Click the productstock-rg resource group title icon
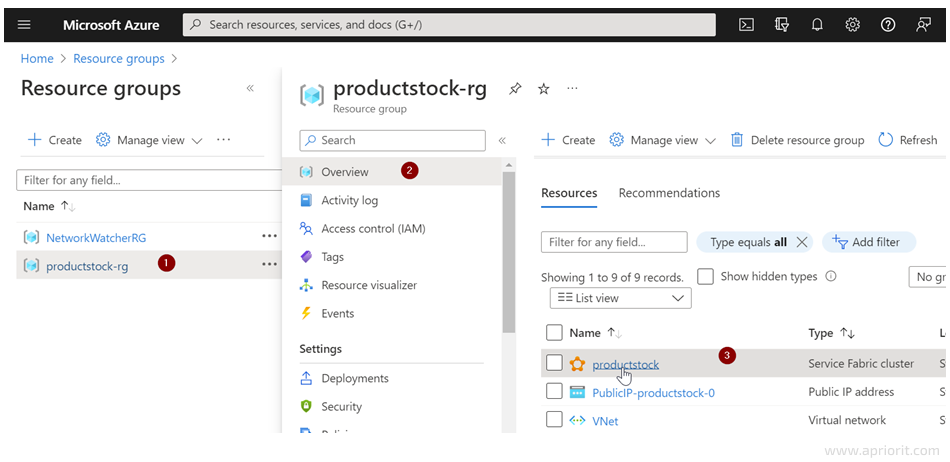 coord(313,95)
